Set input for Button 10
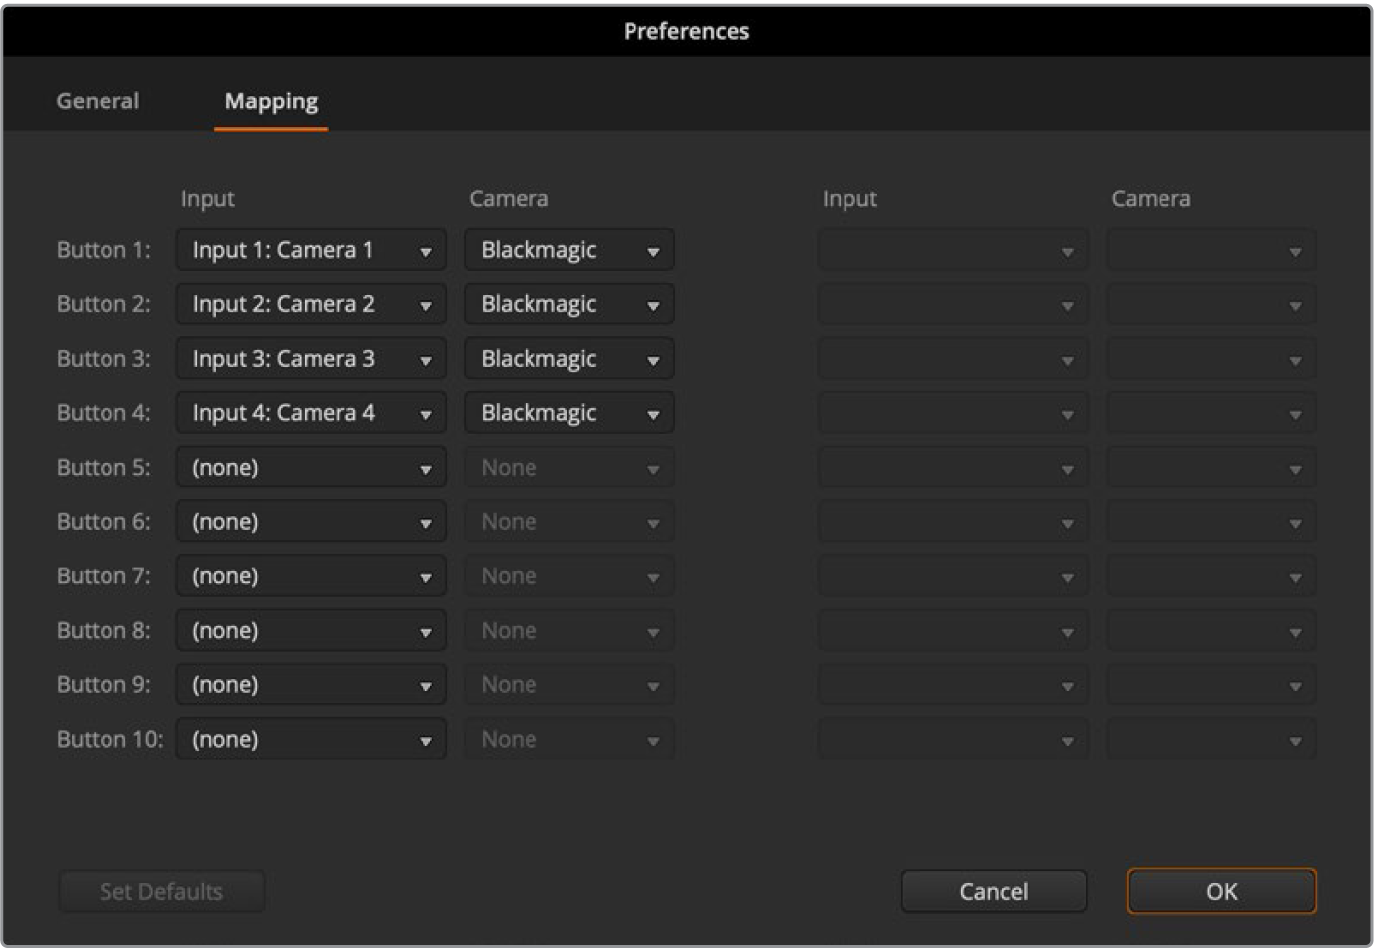The height and width of the screenshot is (950, 1375). [x=311, y=740]
